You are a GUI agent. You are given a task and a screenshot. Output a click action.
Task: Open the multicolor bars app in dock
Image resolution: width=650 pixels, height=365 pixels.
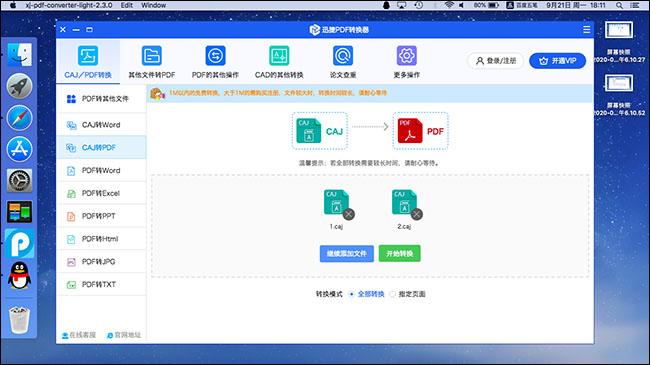click(x=19, y=212)
